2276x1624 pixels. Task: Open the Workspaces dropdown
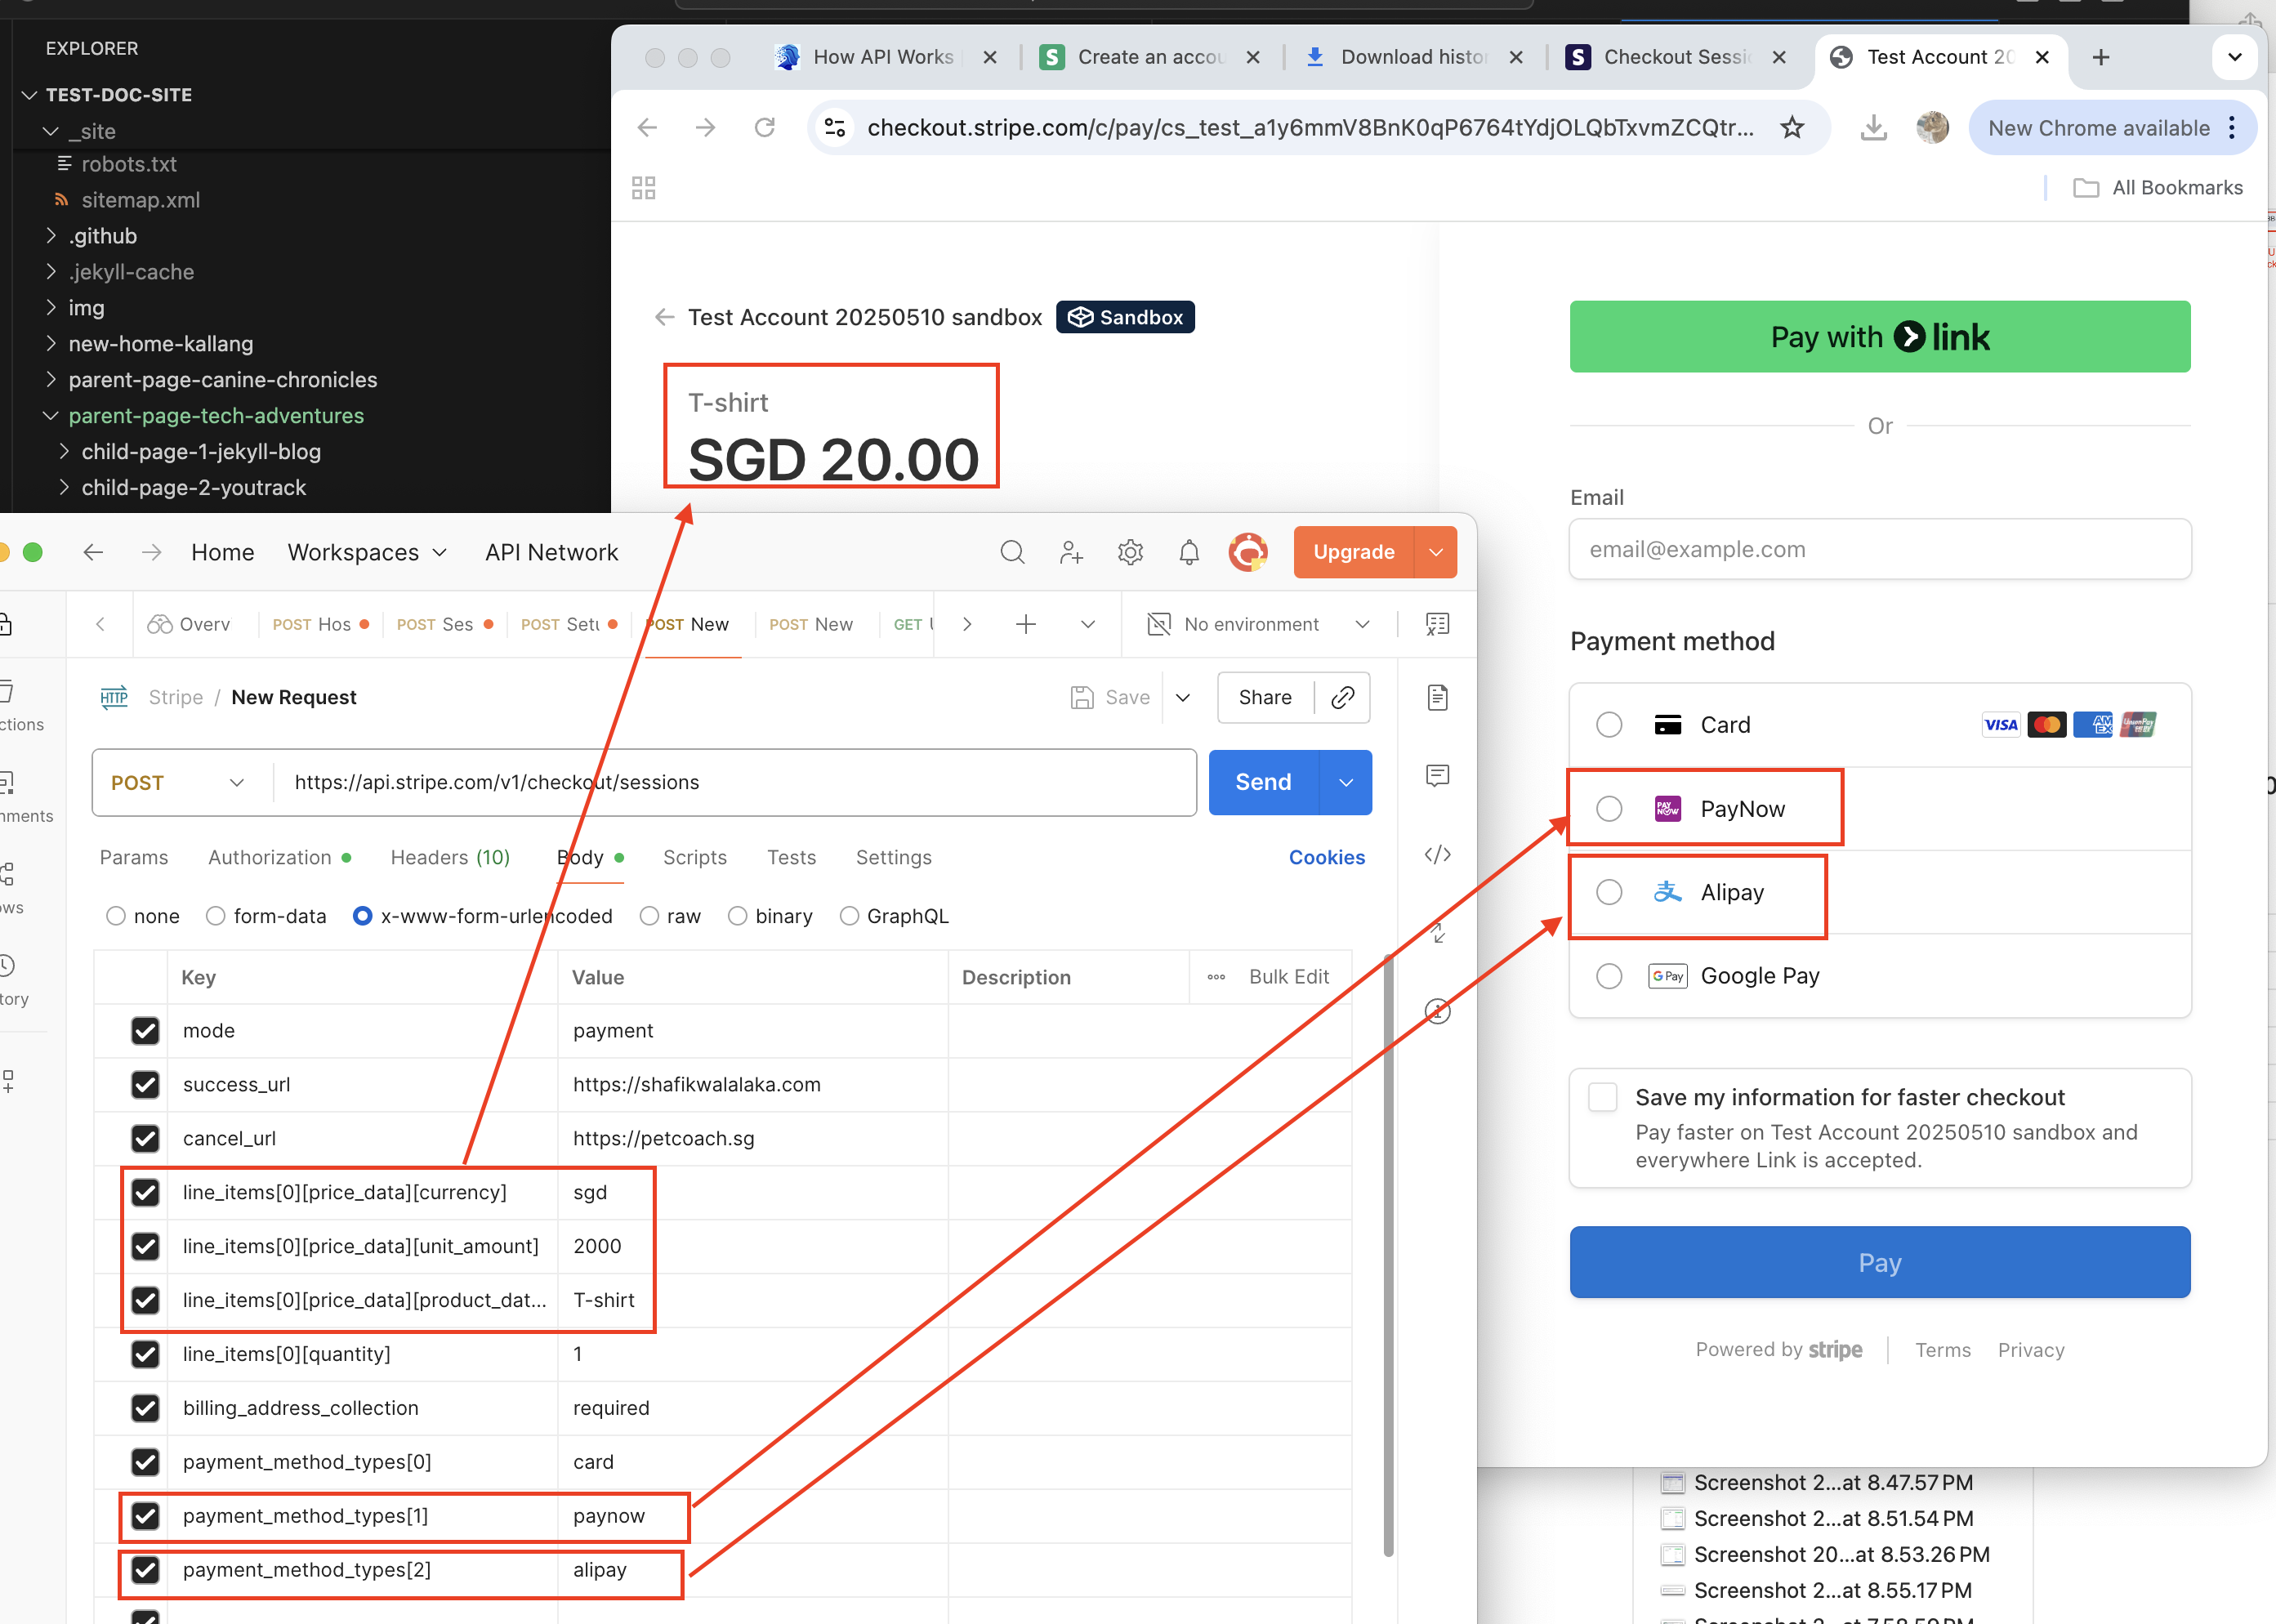click(x=367, y=552)
